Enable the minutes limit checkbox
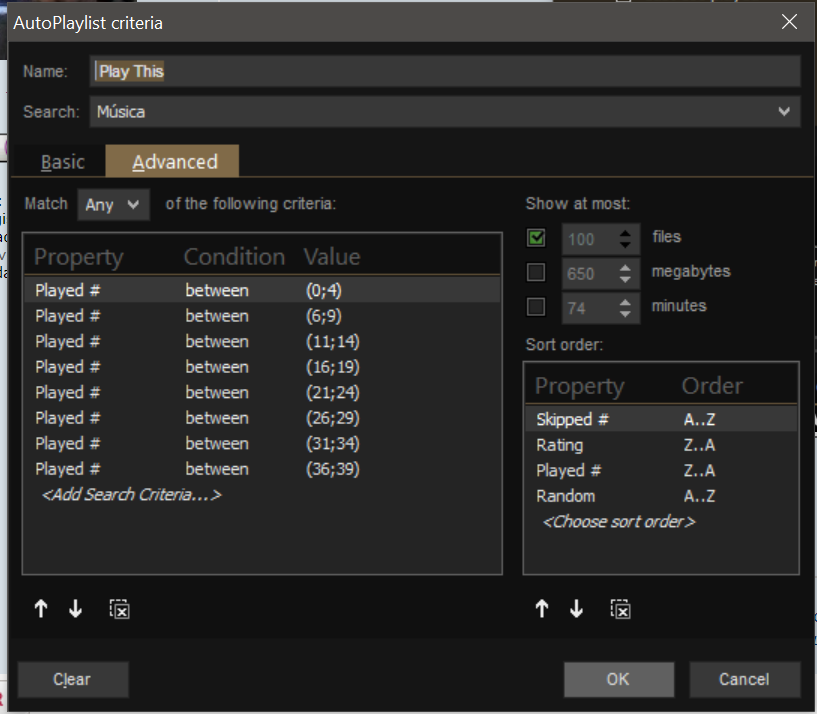The image size is (817, 714). [537, 306]
